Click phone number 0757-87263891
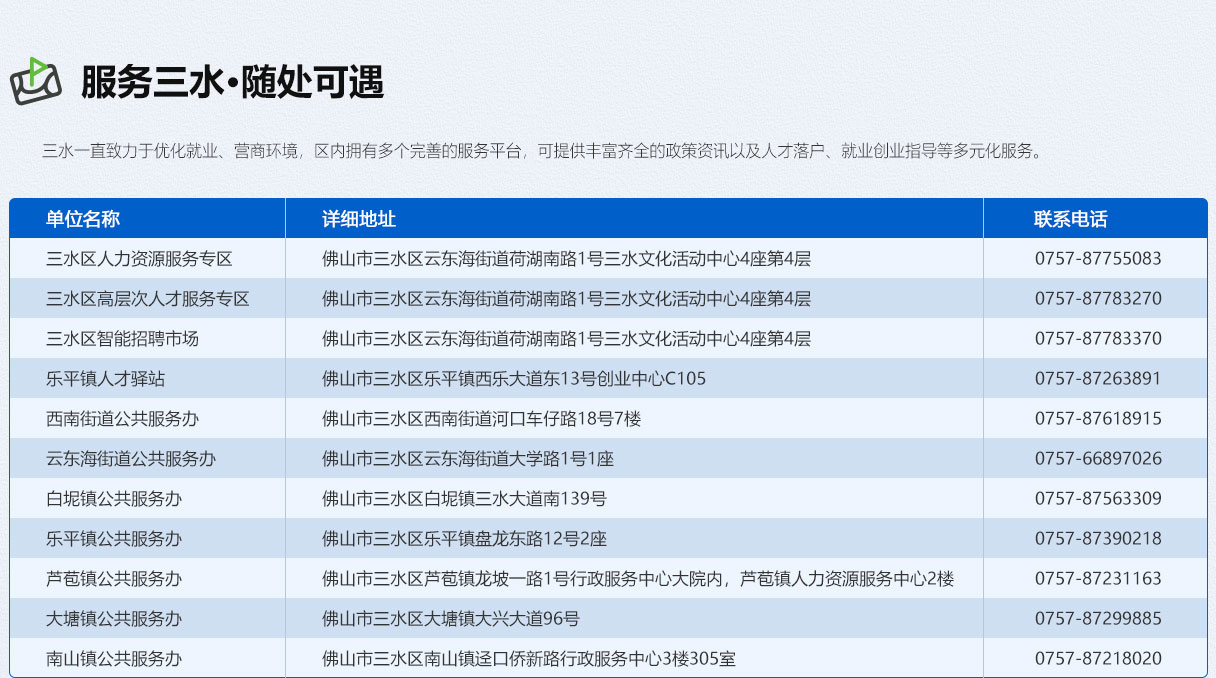 (x=1098, y=379)
